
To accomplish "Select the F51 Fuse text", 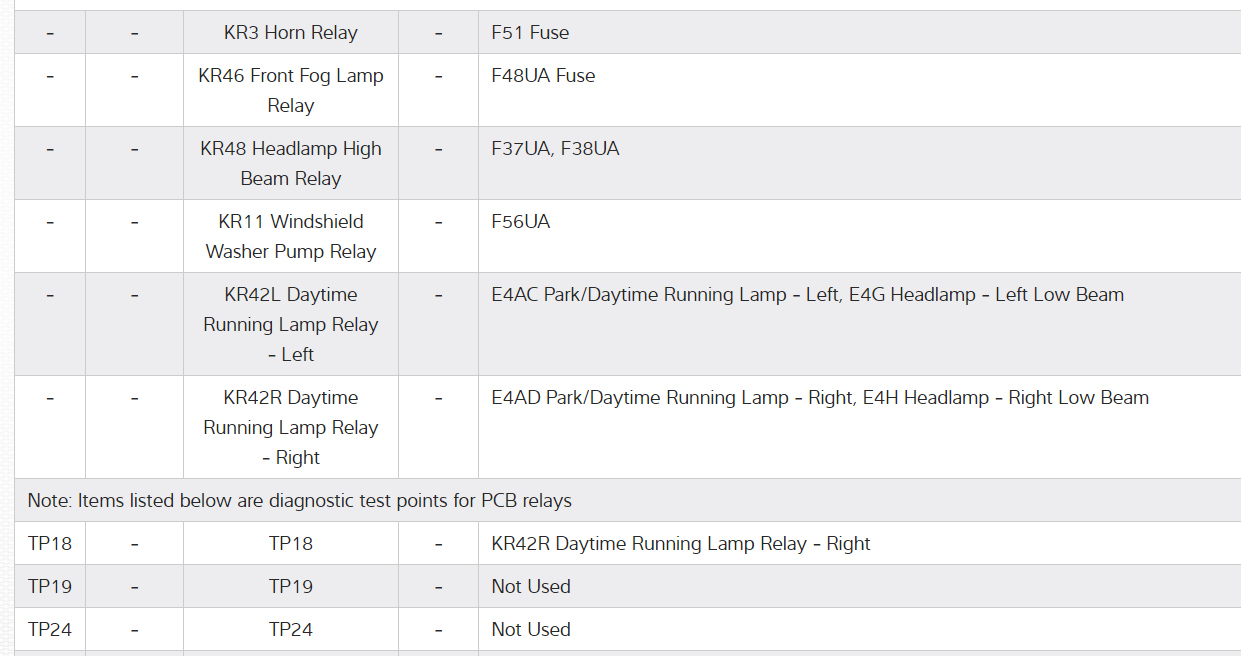I will pyautogui.click(x=530, y=33).
